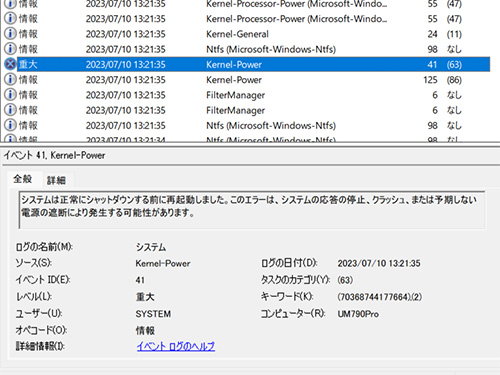Viewport: 500px width, 375px height.
Task: Click the ログの名前(M): label
Action: [44, 247]
